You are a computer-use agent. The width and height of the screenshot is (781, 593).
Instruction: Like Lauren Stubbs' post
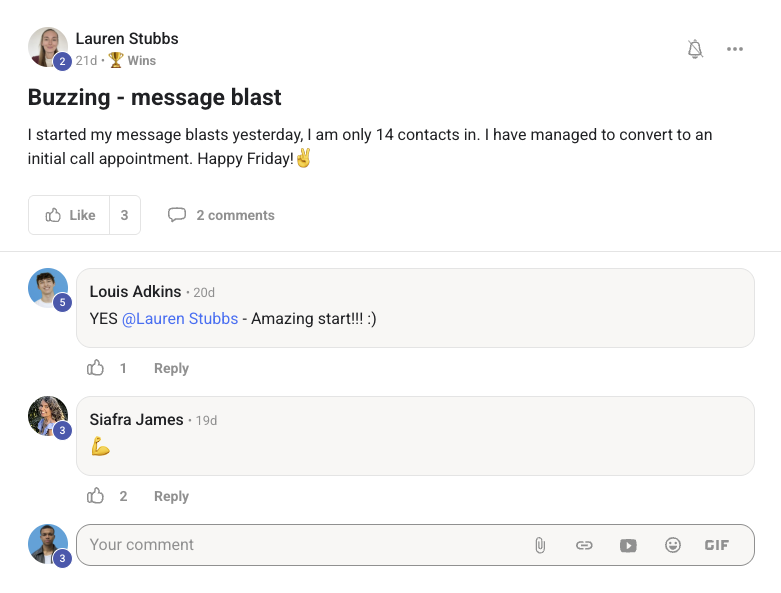click(69, 215)
